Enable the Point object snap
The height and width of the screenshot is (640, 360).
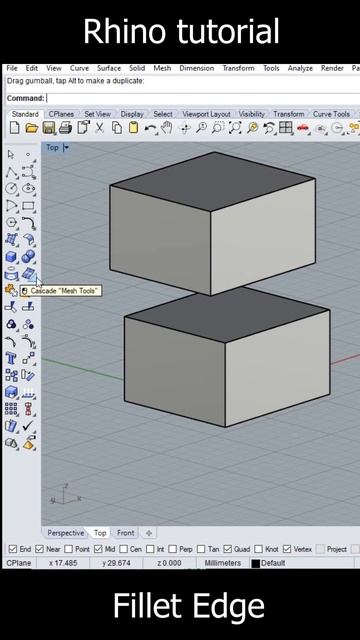click(x=69, y=549)
